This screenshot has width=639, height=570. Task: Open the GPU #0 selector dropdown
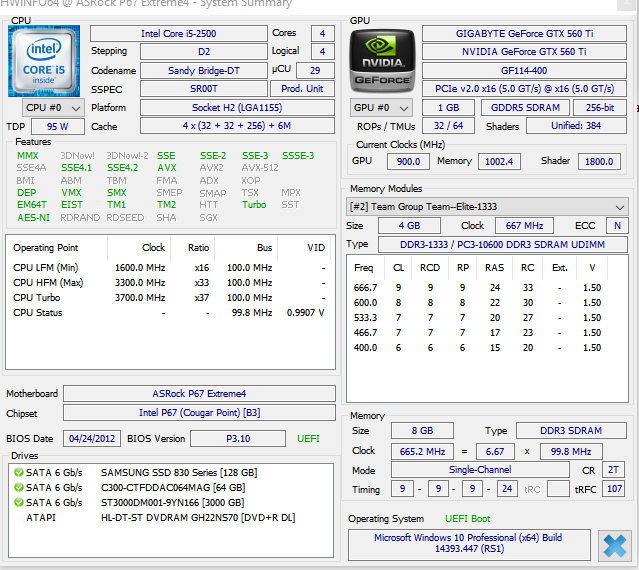pyautogui.click(x=381, y=108)
